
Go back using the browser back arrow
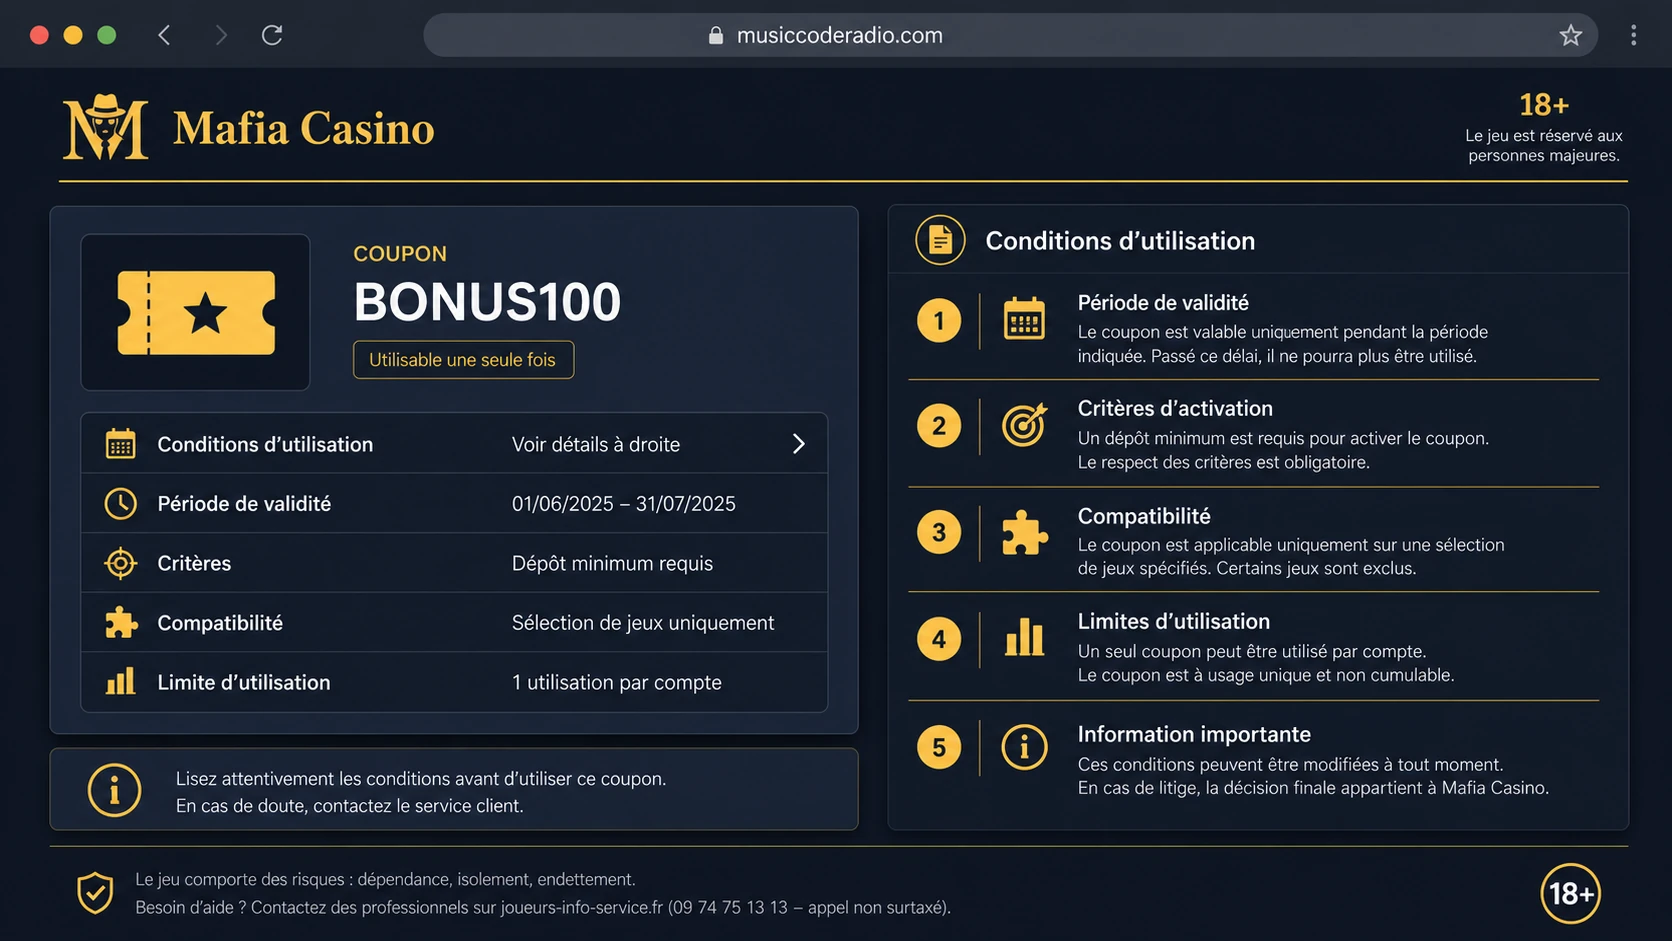165,35
